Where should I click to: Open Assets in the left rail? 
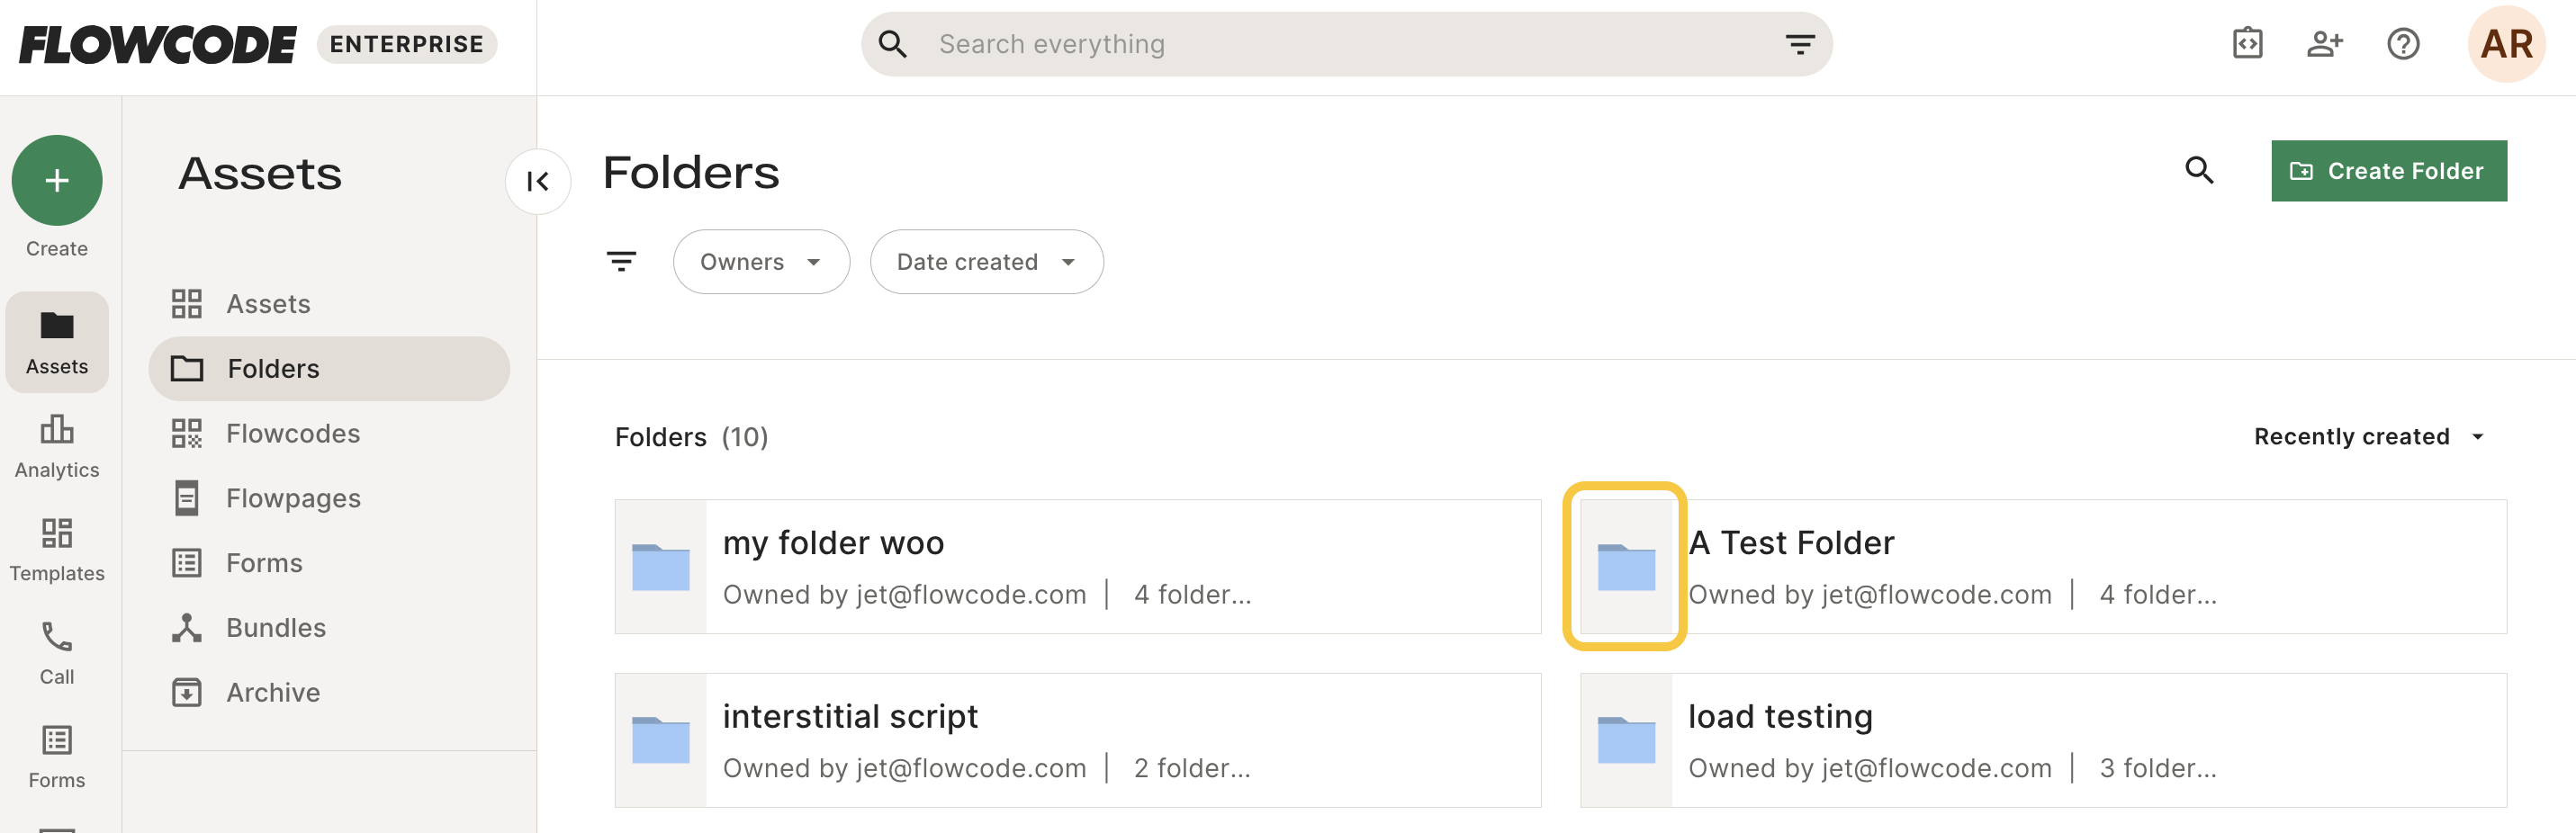pyautogui.click(x=57, y=342)
